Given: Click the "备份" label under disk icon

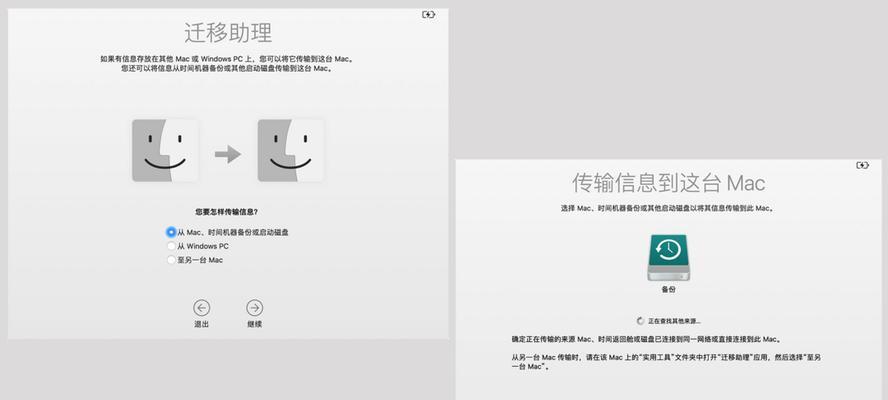Looking at the screenshot, I should click(668, 290).
